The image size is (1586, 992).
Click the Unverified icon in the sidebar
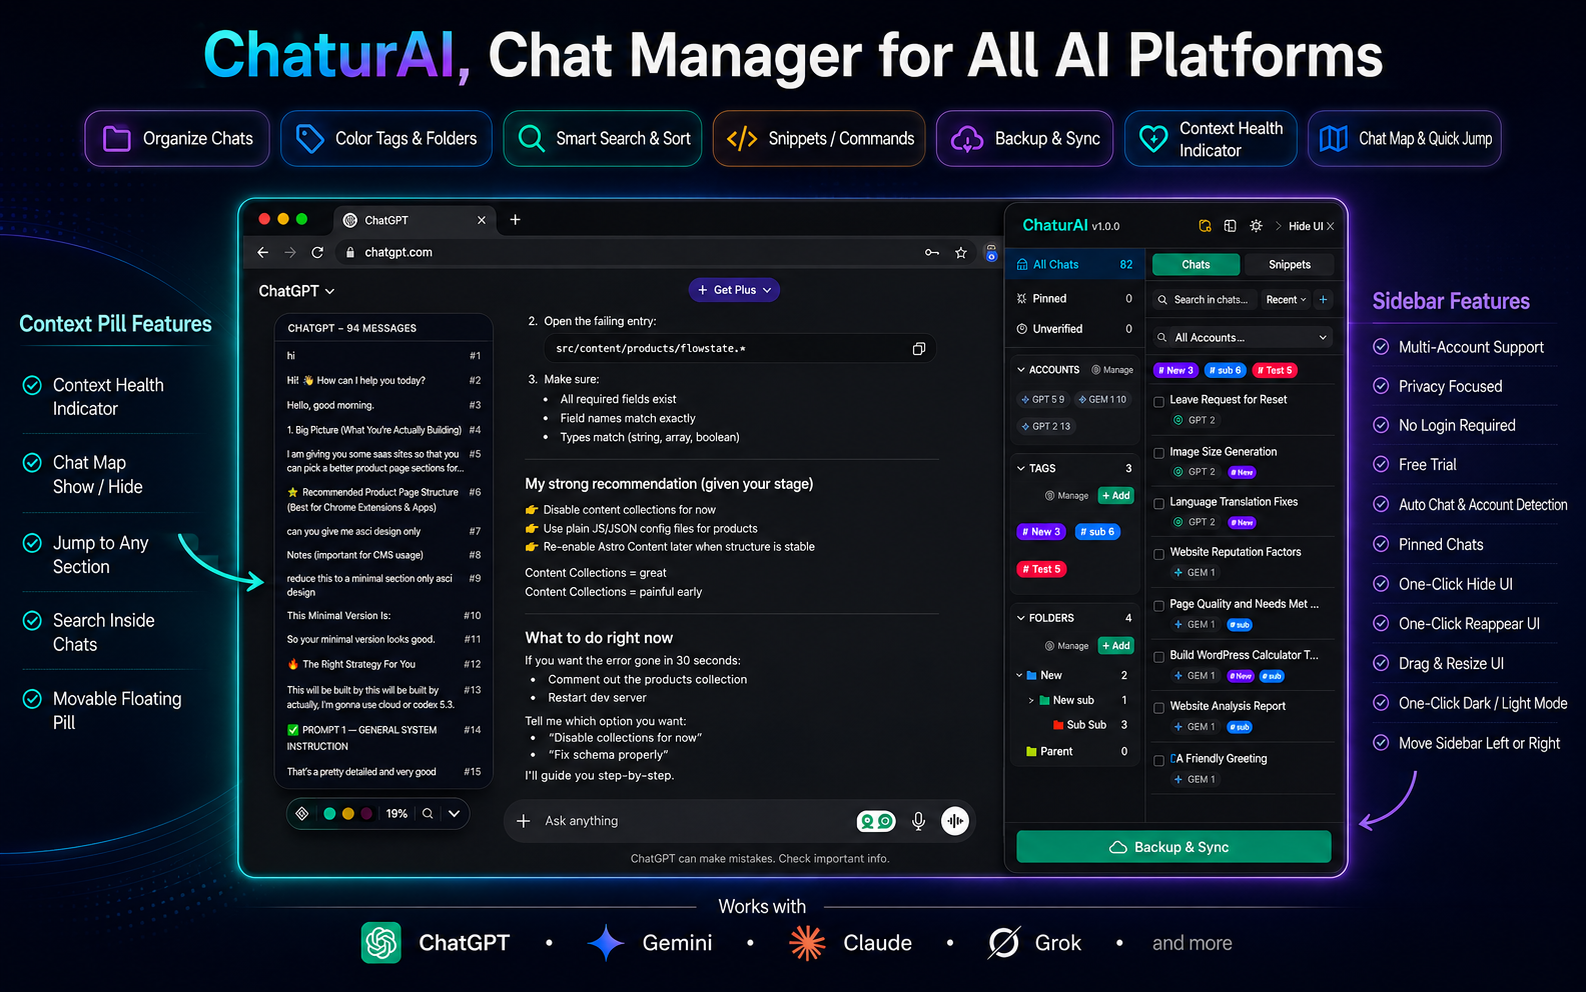point(1022,329)
